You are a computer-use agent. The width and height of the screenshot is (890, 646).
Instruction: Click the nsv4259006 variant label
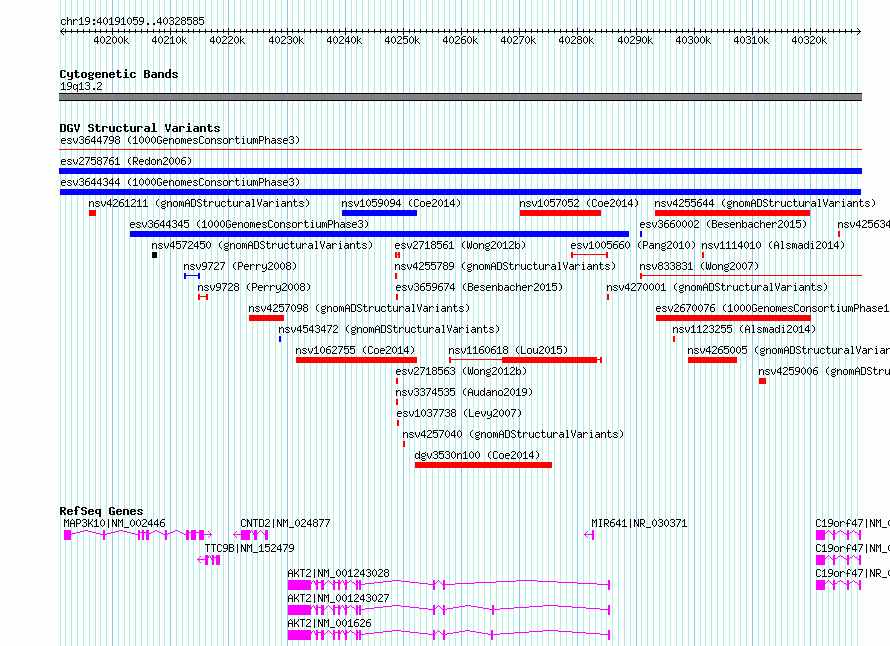pos(824,371)
